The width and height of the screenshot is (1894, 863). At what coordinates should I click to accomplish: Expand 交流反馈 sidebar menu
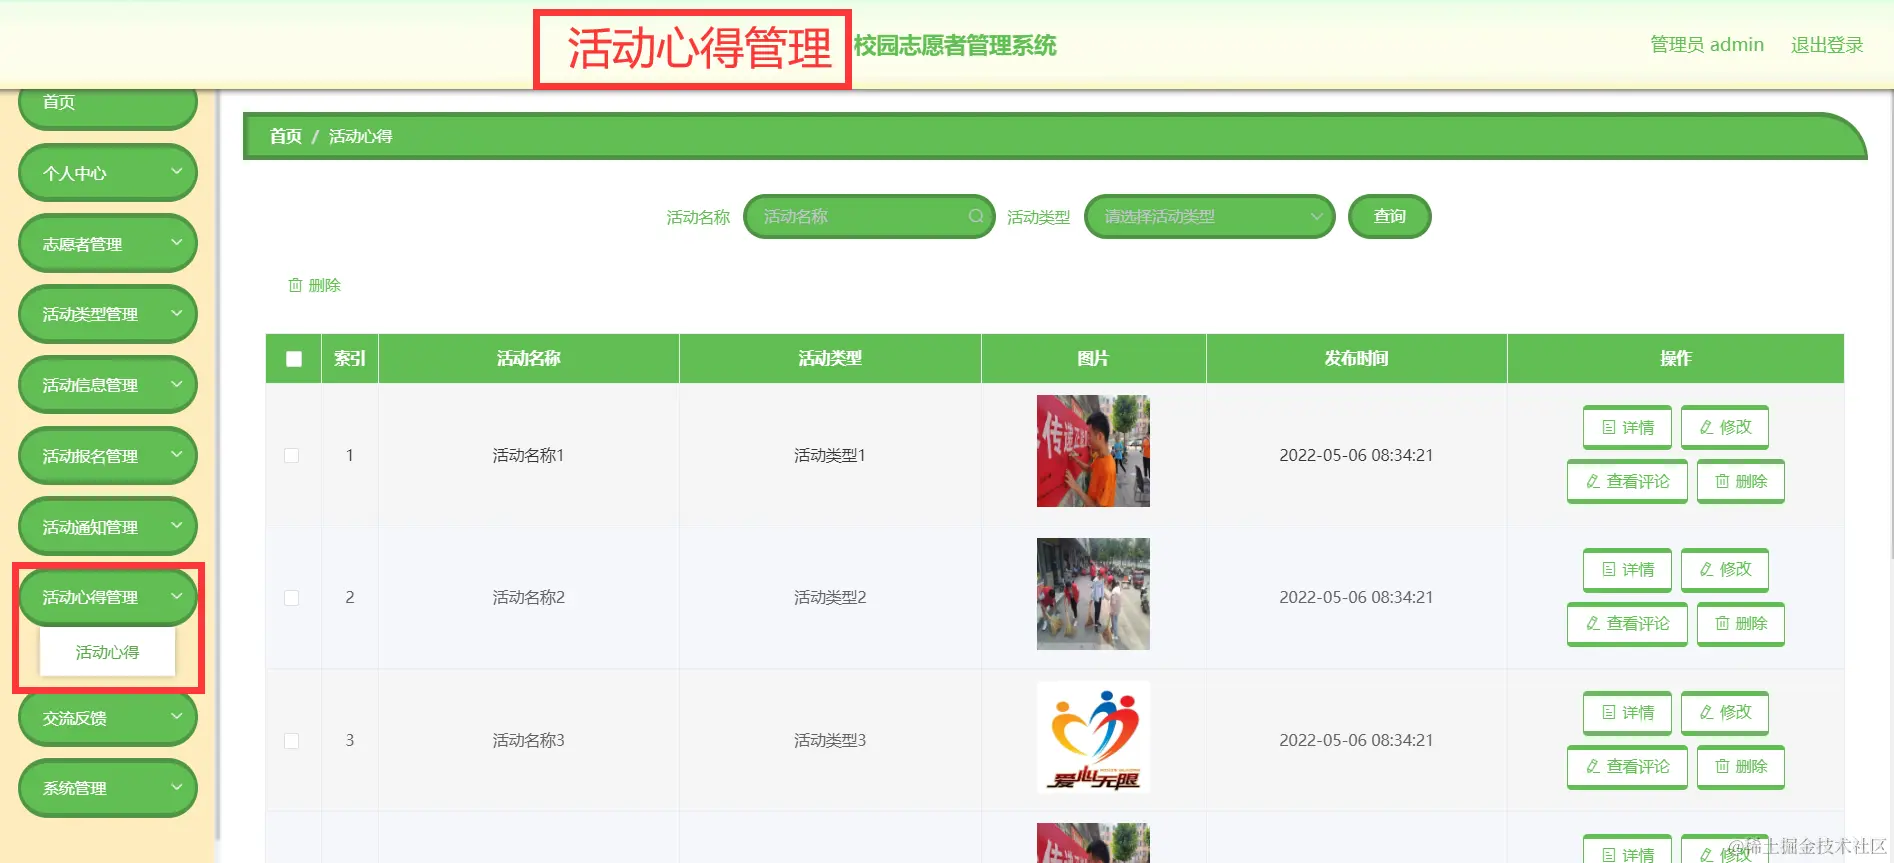108,718
